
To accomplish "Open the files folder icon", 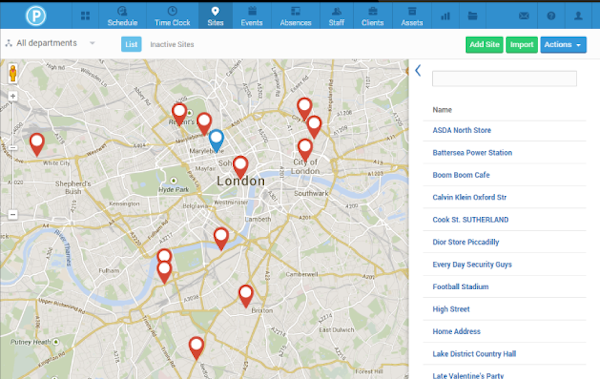I will tap(473, 16).
